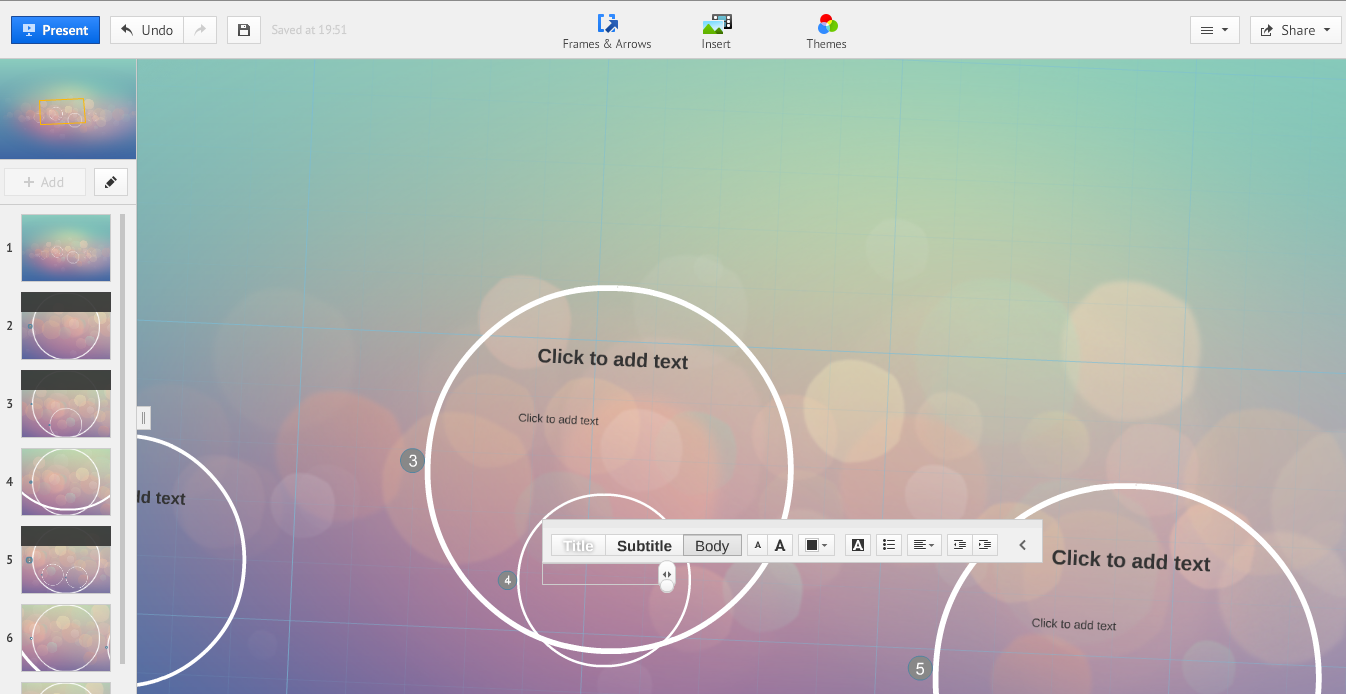Click the Undo button
The image size is (1346, 694).
coord(147,30)
